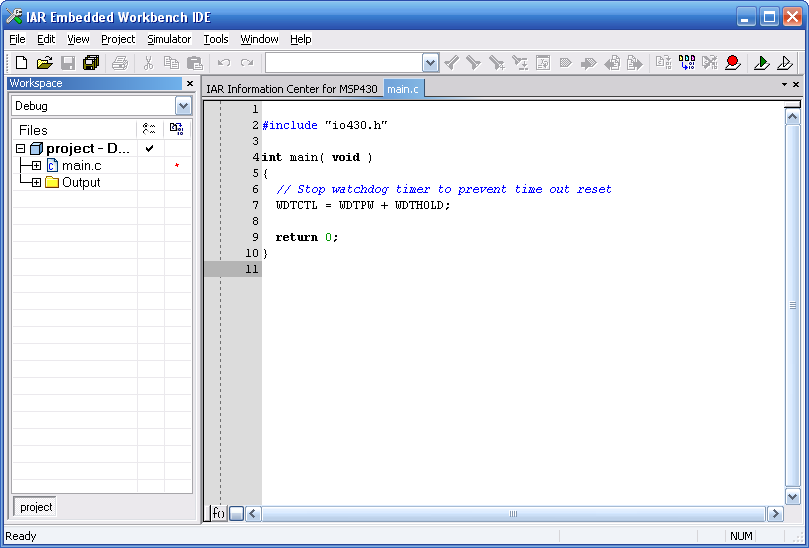This screenshot has height=548, width=809.
Task: Collapse the project - Debug tree node
Action: click(x=20, y=149)
